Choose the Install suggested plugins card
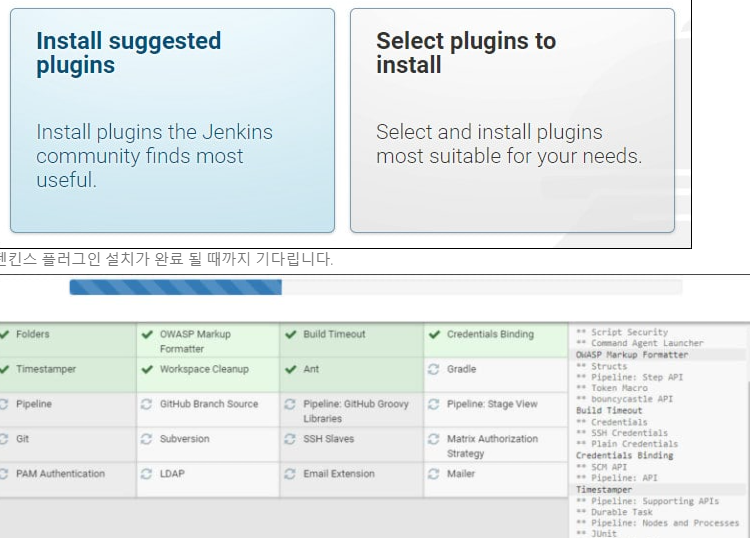750x538 pixels. coord(172,121)
